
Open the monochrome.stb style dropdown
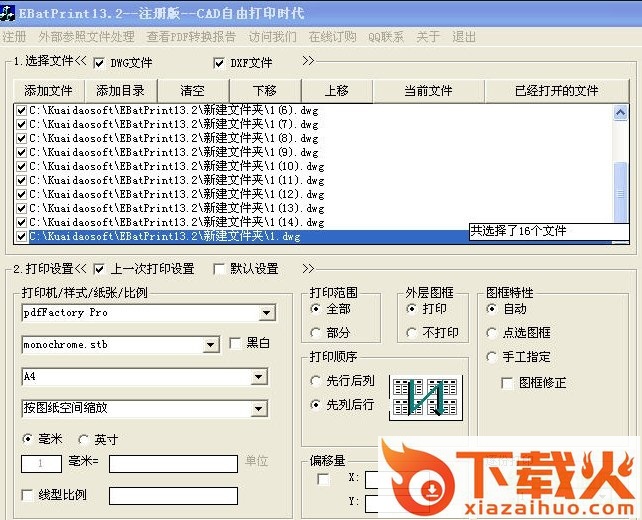210,345
